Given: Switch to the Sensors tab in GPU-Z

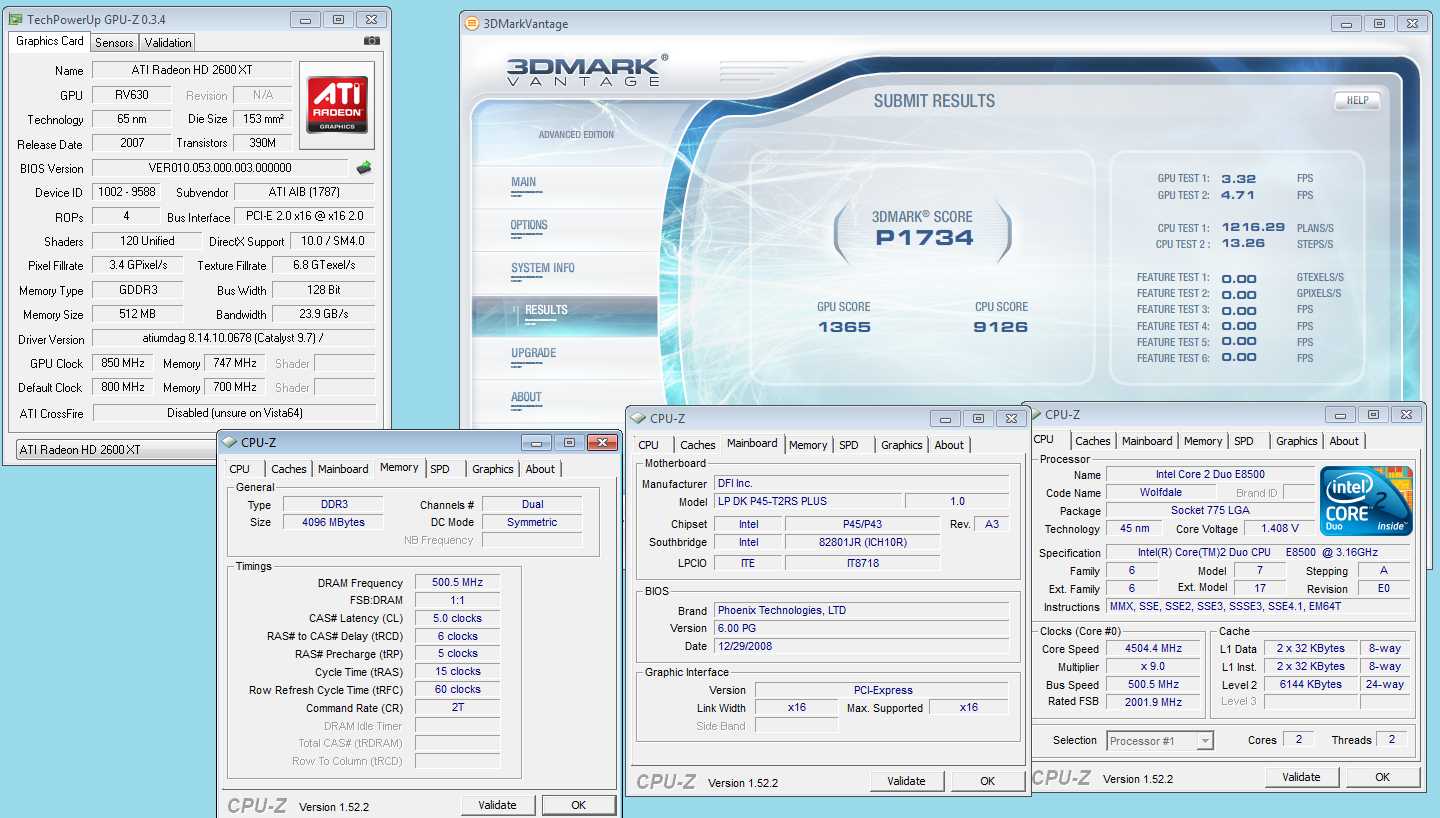Looking at the screenshot, I should click(x=114, y=42).
